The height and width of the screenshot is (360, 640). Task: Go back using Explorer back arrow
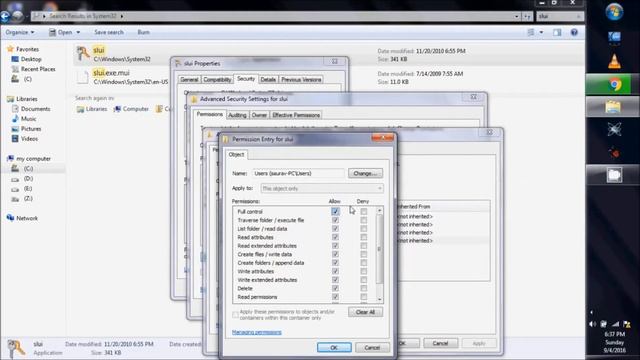(5, 16)
